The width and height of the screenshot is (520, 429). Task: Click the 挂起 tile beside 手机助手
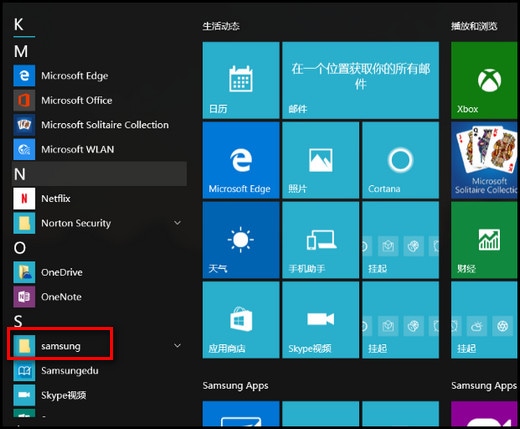tap(401, 240)
